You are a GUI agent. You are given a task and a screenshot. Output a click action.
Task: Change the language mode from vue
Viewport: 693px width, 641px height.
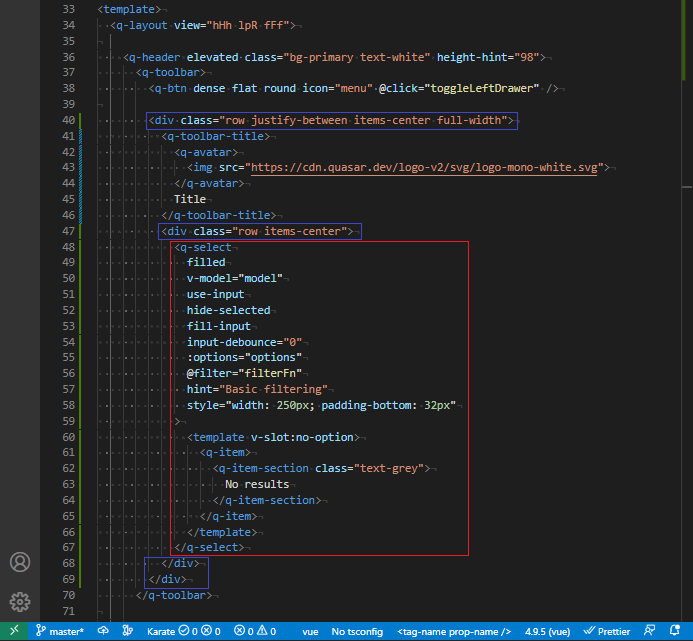(x=310, y=632)
